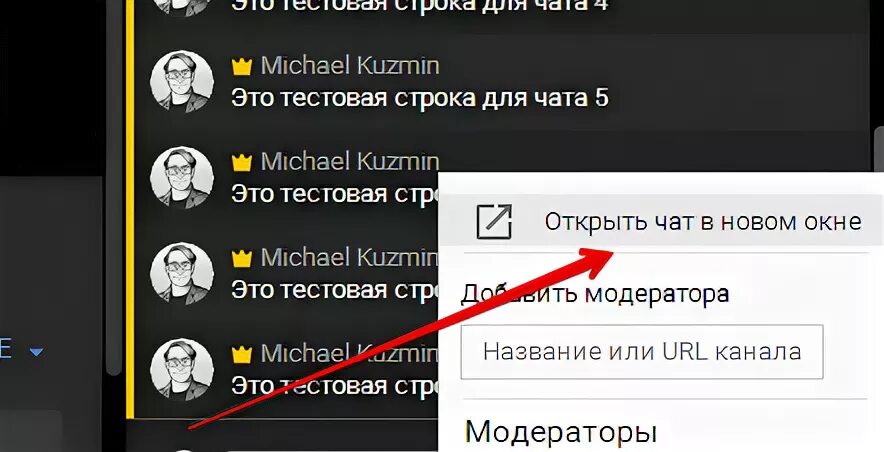
Task: Open the avatar in the lowest visible chat message
Action: 182,369
